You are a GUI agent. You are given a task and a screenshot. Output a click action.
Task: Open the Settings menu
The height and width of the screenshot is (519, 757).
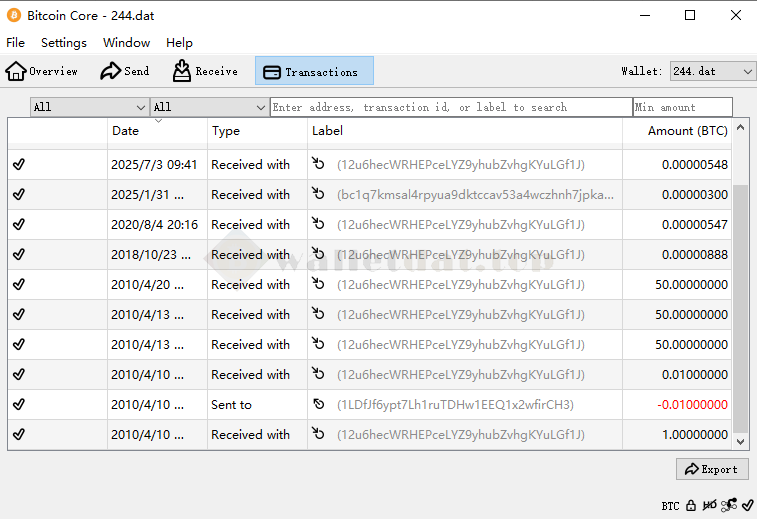click(64, 43)
